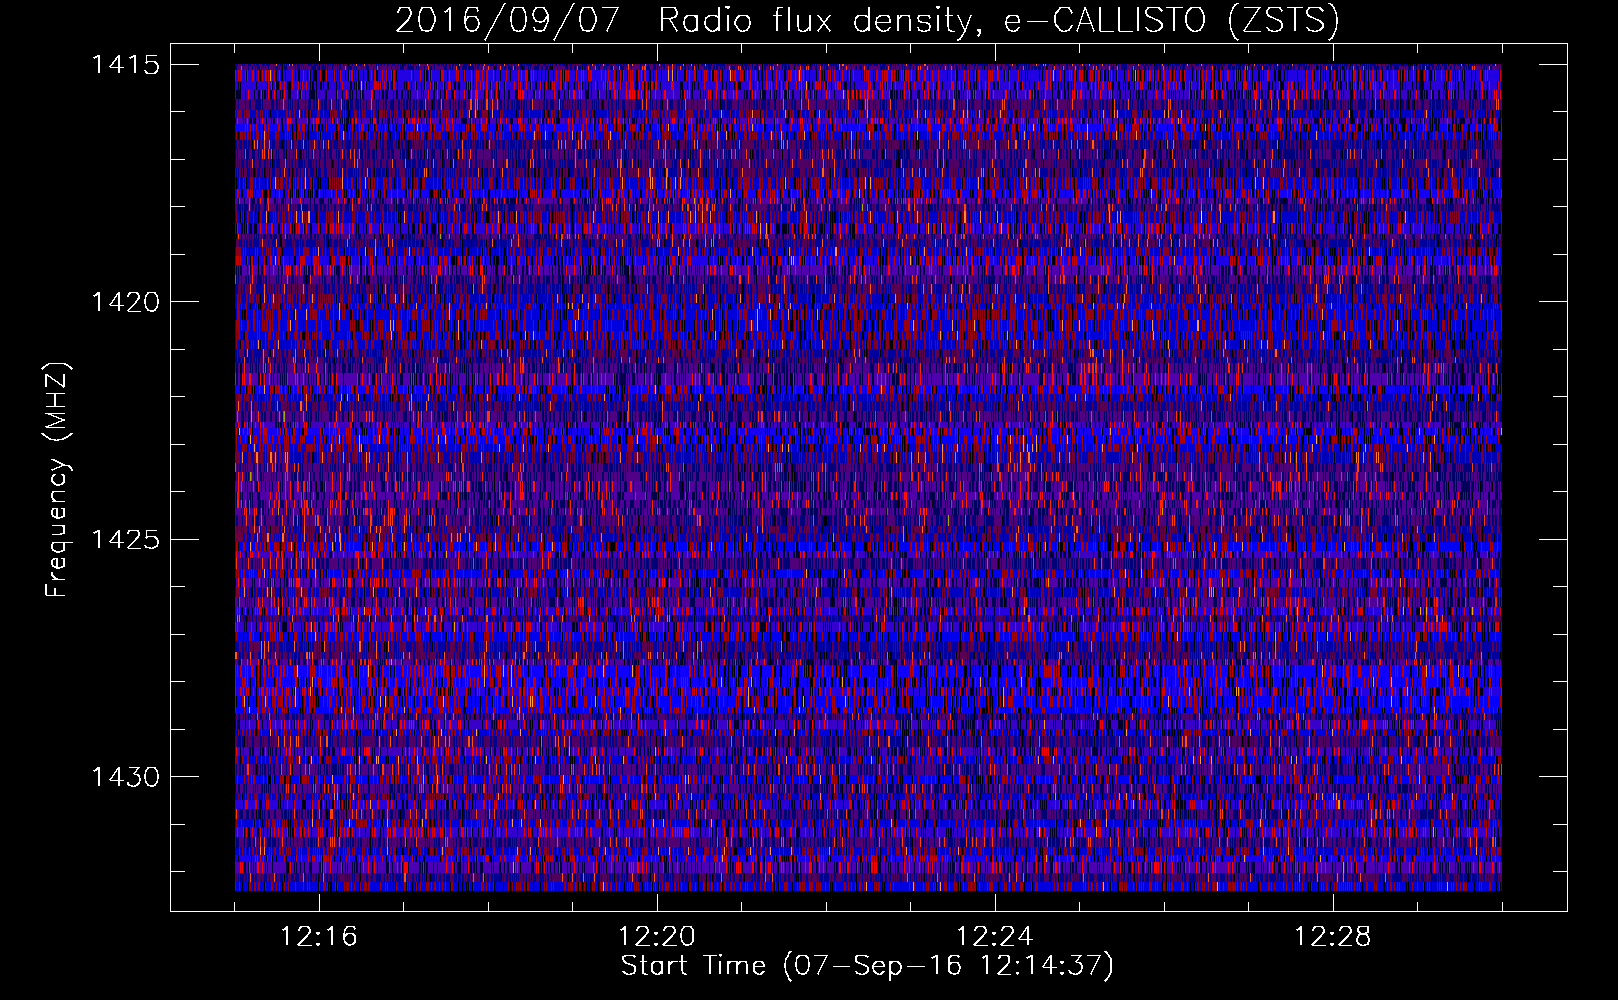Click the 1420 frequency tick label
Screen dimensions: 1618x1000
[x=125, y=302]
